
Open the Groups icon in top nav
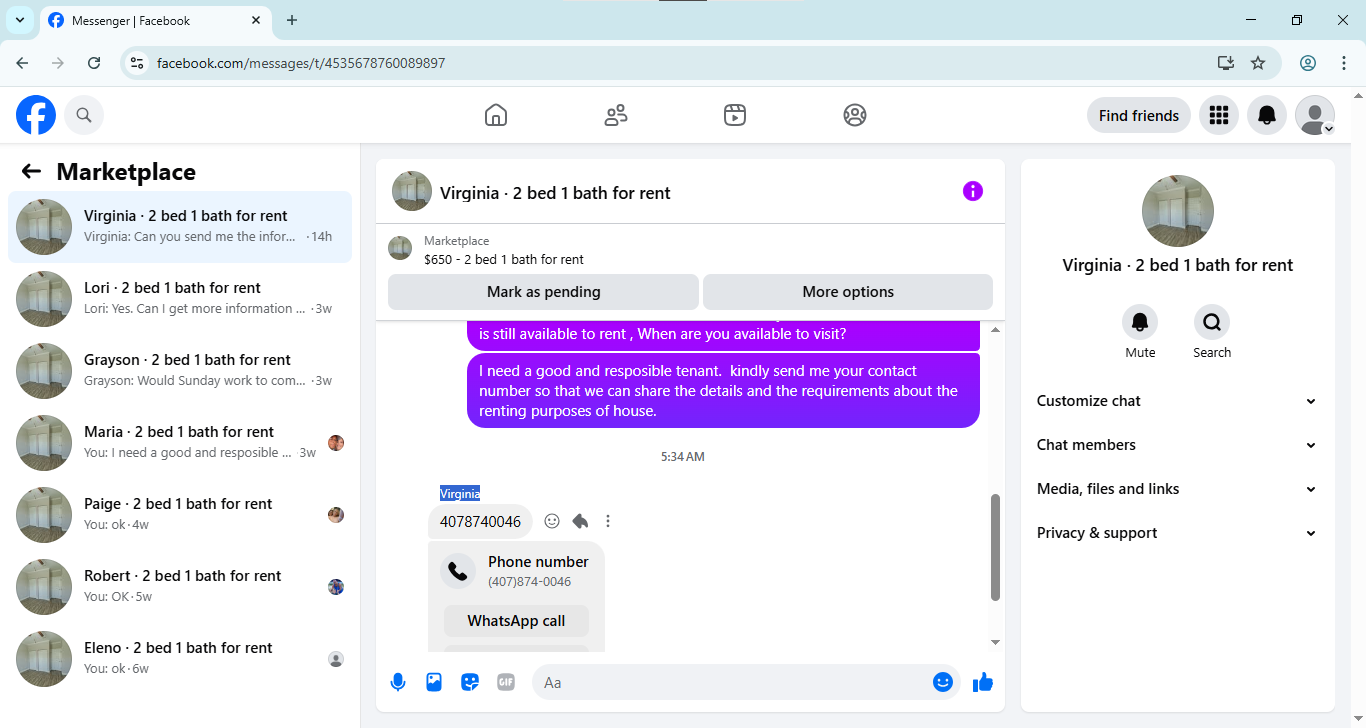(x=855, y=115)
